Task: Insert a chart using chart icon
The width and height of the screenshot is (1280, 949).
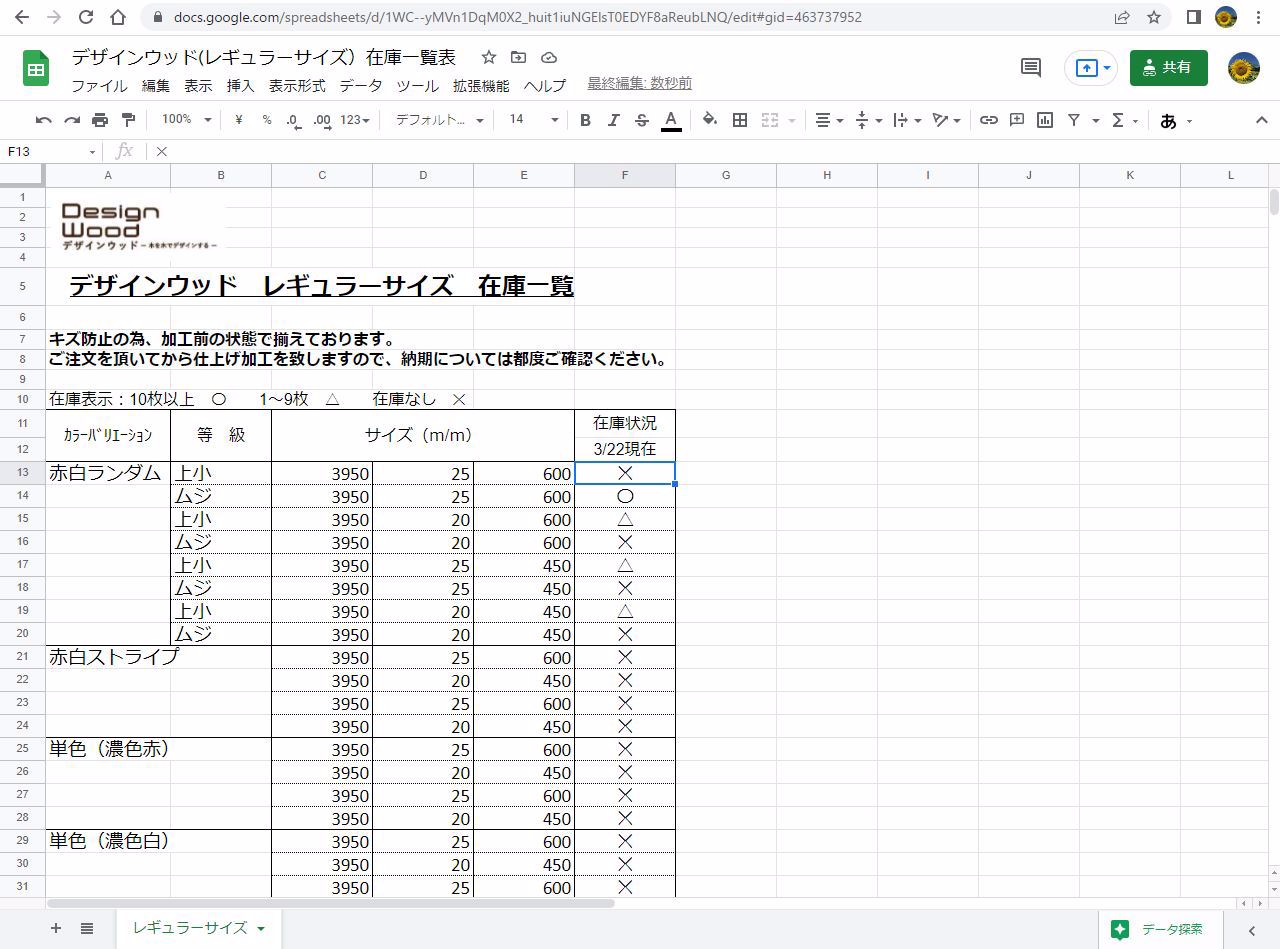Action: pos(1045,120)
